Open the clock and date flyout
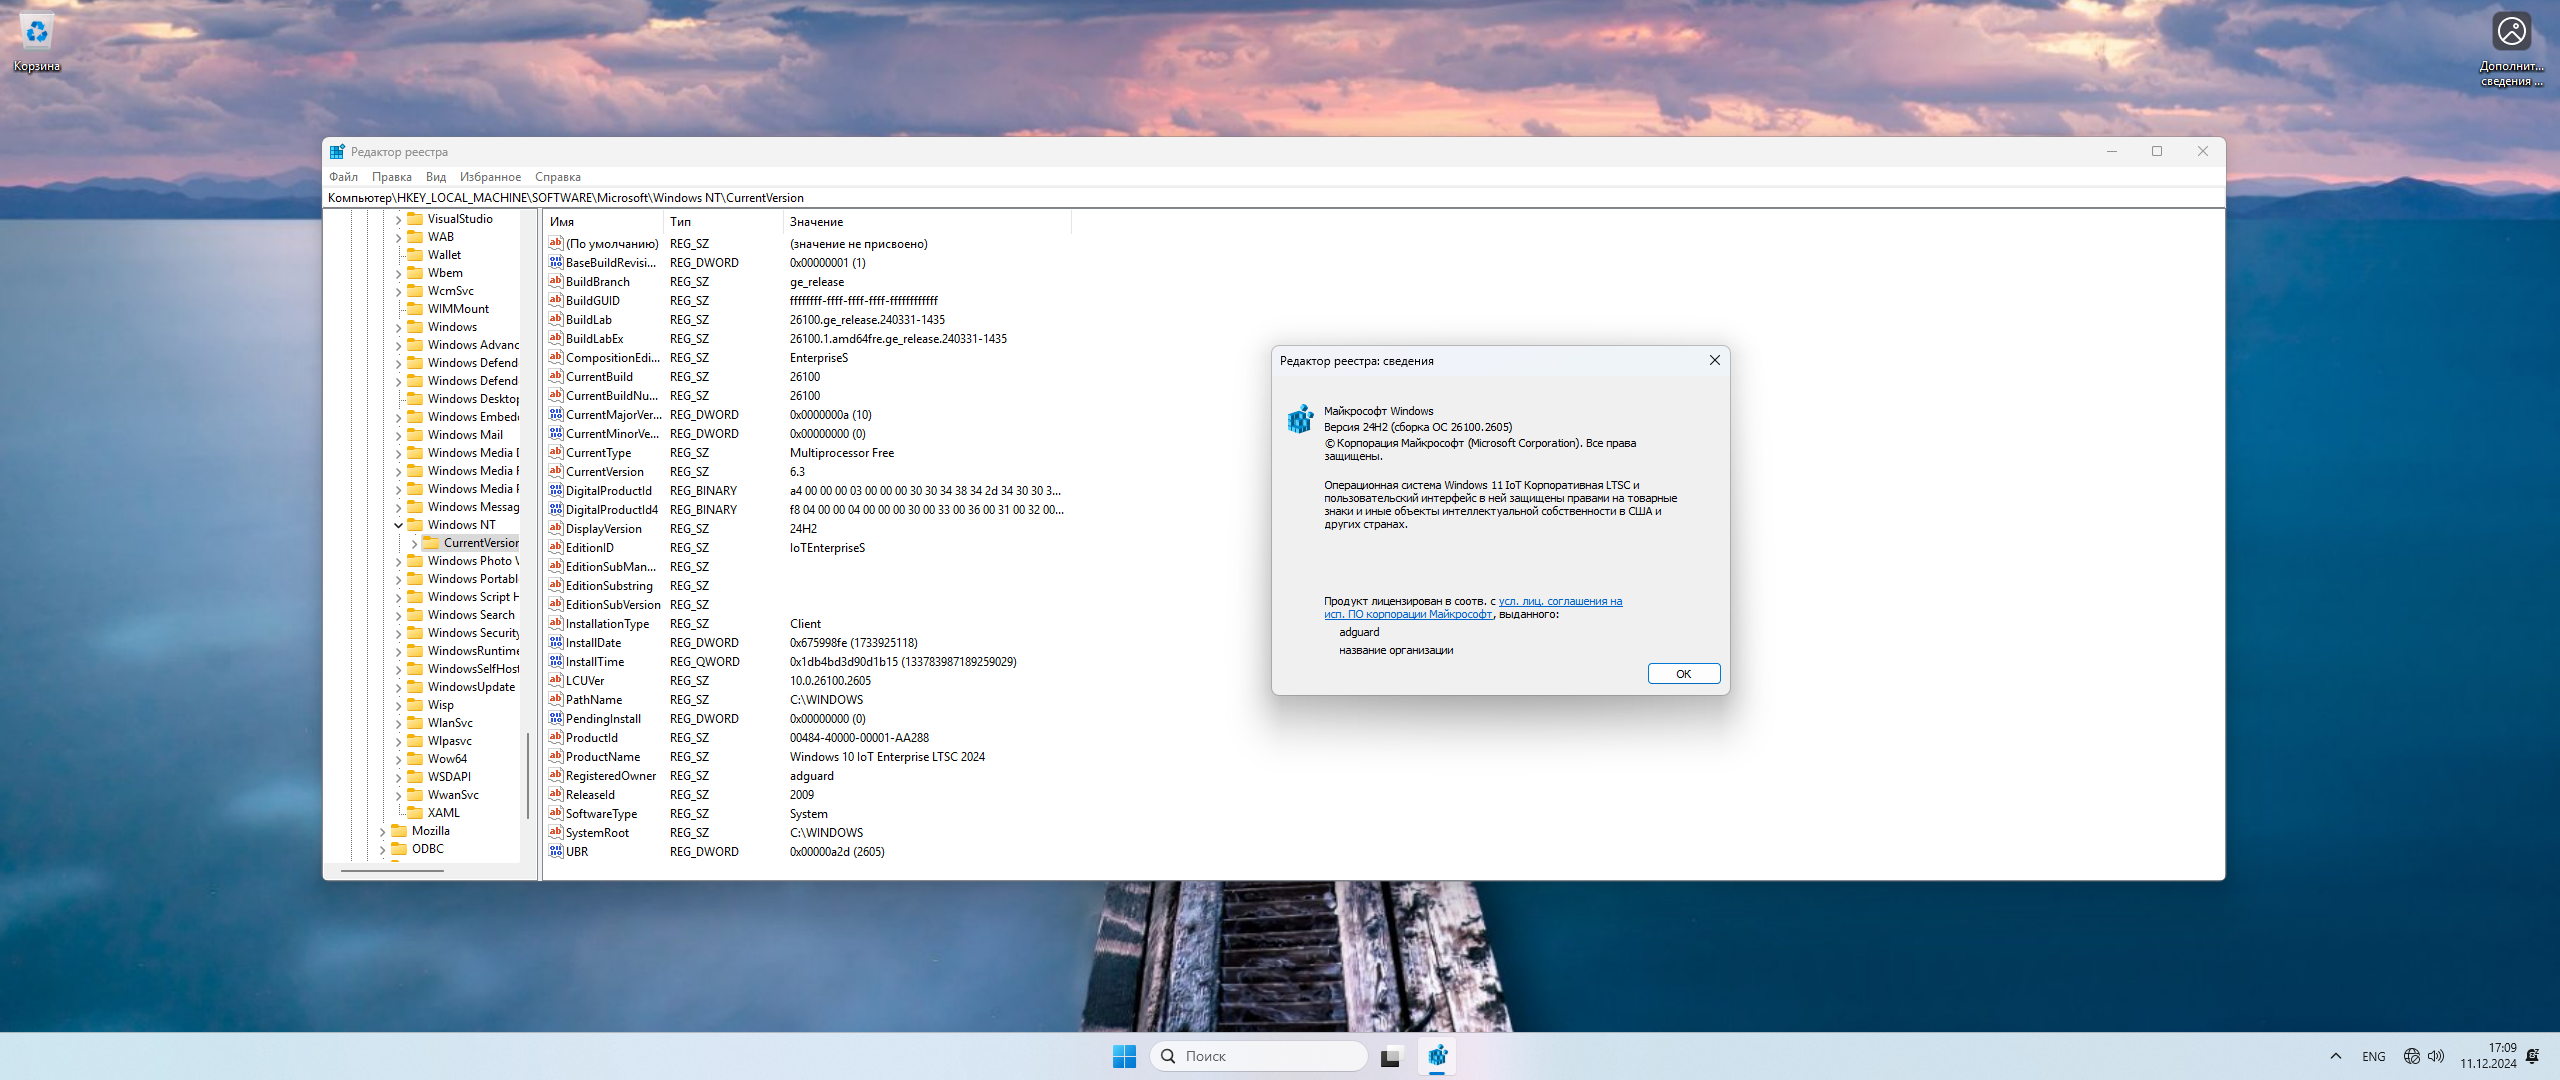 point(2489,1056)
